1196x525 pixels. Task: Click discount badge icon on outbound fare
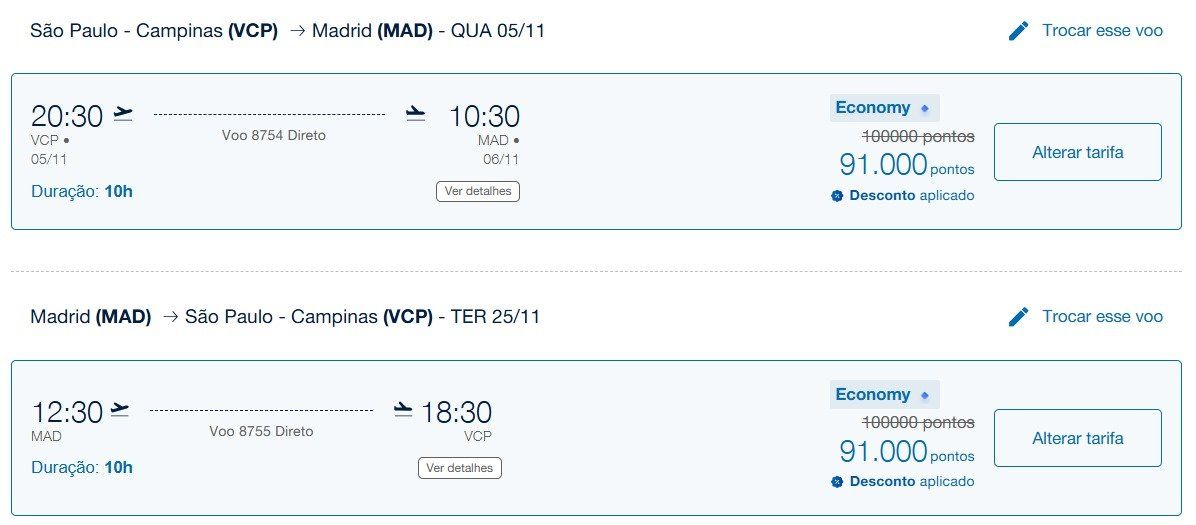pyautogui.click(x=837, y=196)
